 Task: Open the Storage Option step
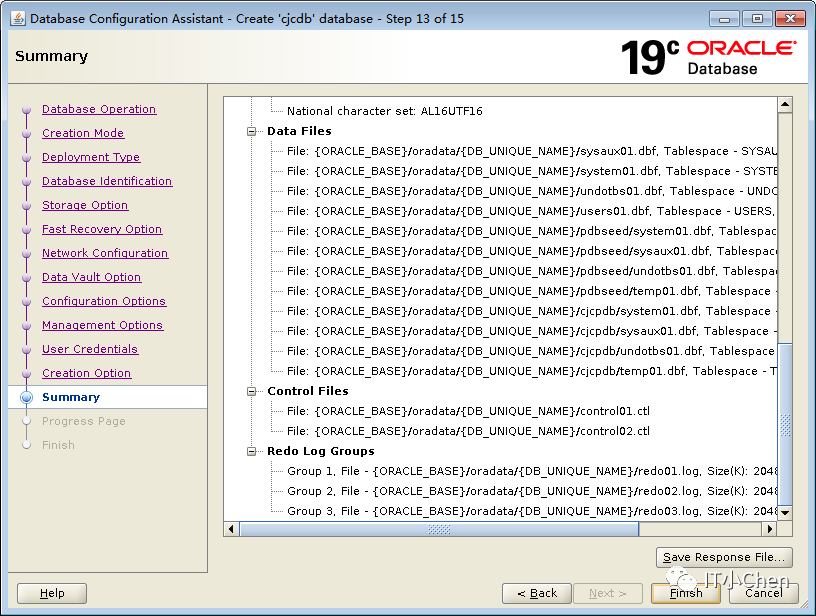(x=85, y=205)
